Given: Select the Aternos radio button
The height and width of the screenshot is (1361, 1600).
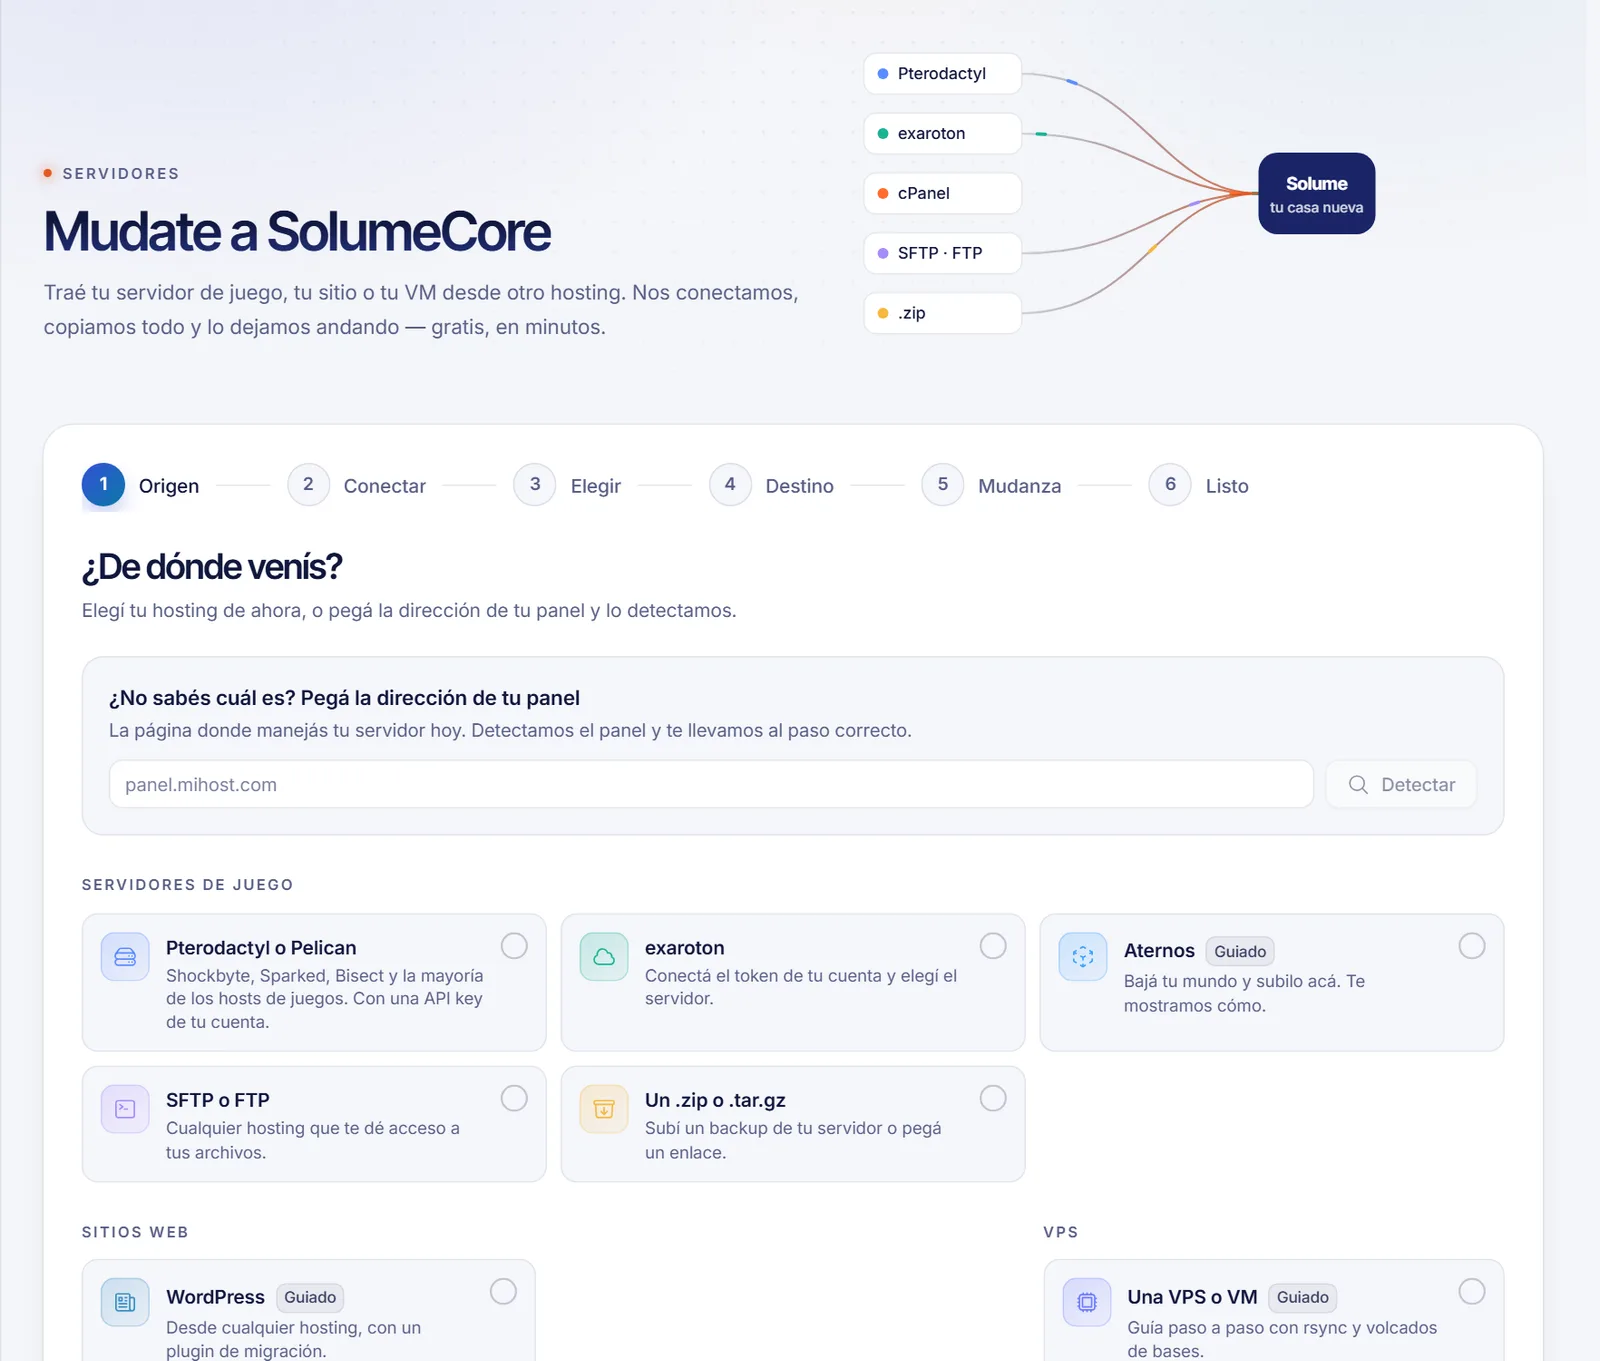Looking at the screenshot, I should 1472,946.
